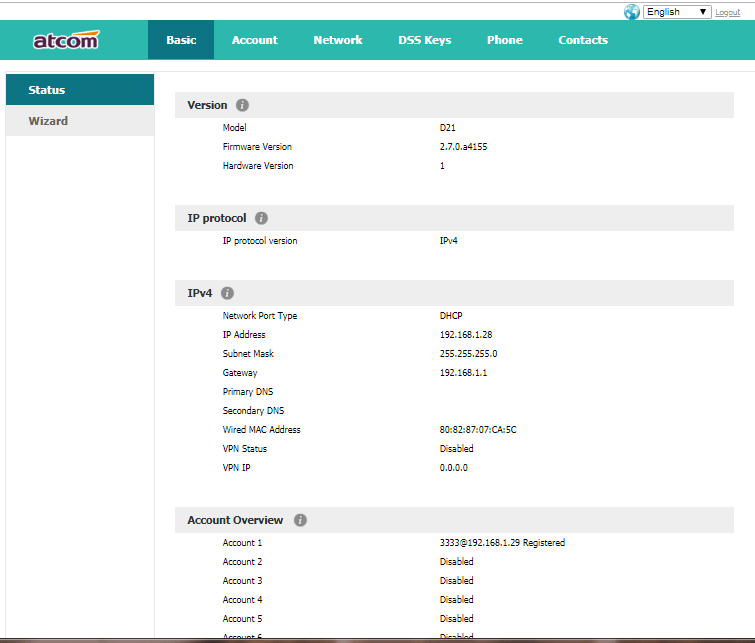Click the Firmware Version label

tap(257, 146)
